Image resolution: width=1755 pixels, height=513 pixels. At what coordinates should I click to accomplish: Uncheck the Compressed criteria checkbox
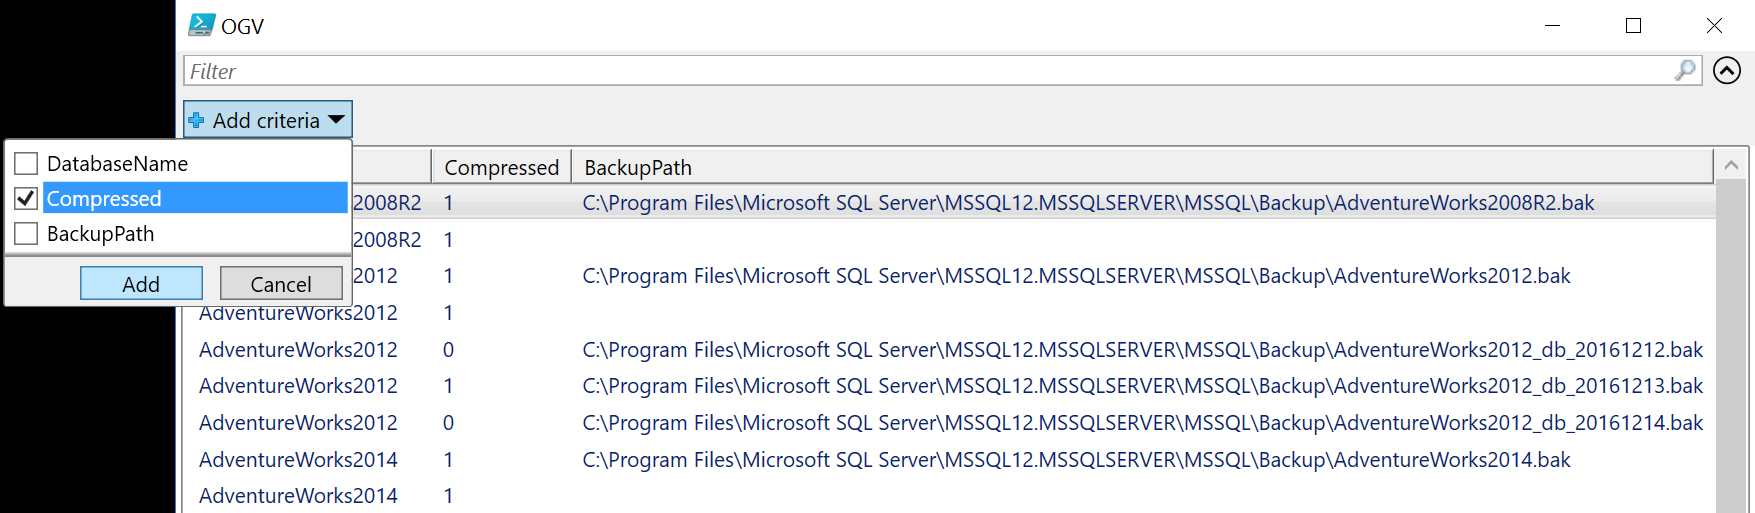(x=27, y=198)
